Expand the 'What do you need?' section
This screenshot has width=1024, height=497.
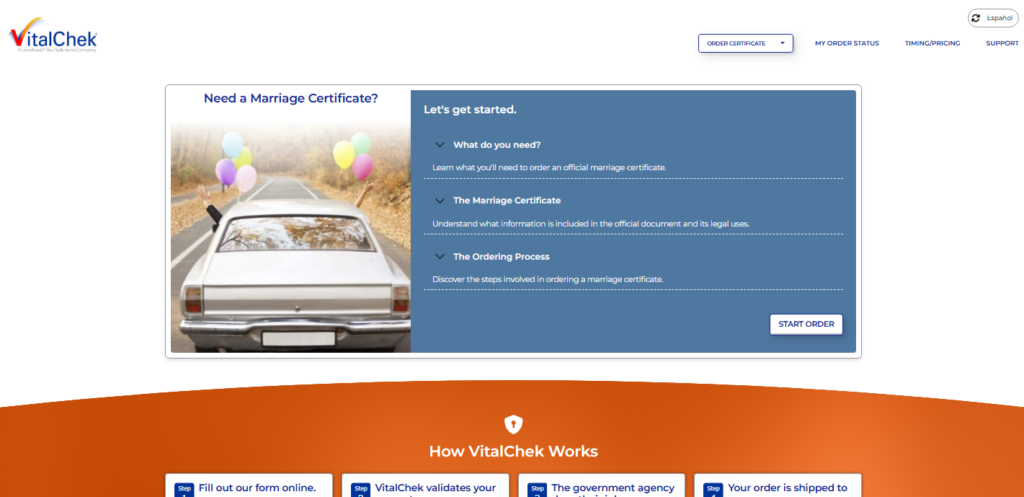[496, 144]
